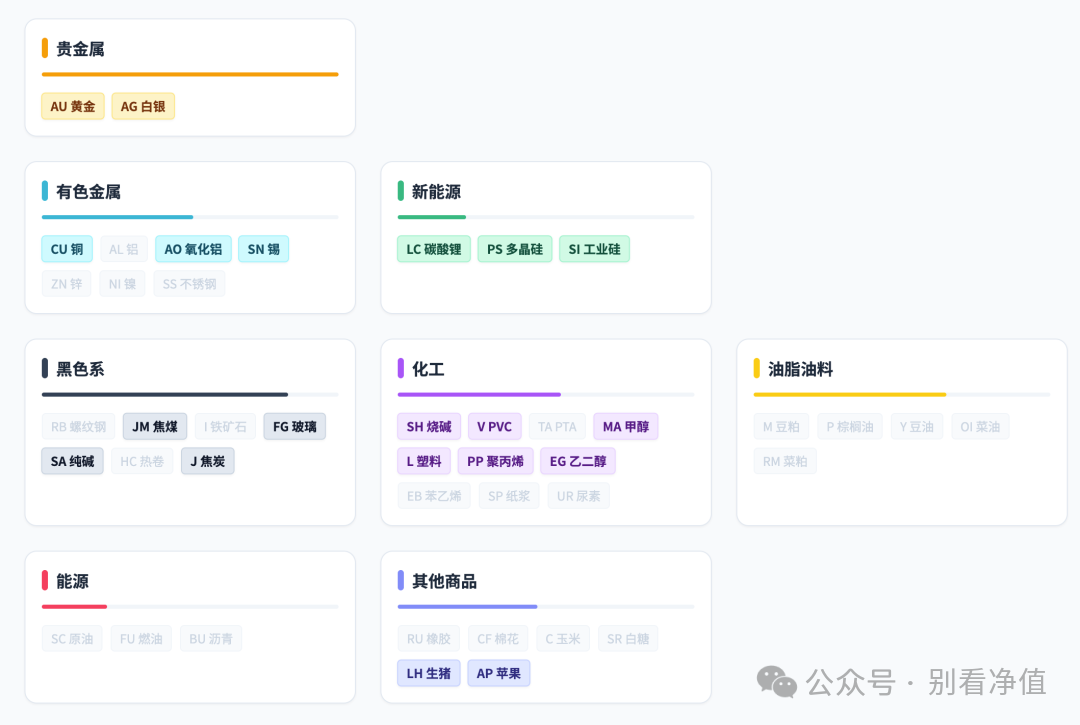Enable the AL 铝 tag

tap(124, 248)
